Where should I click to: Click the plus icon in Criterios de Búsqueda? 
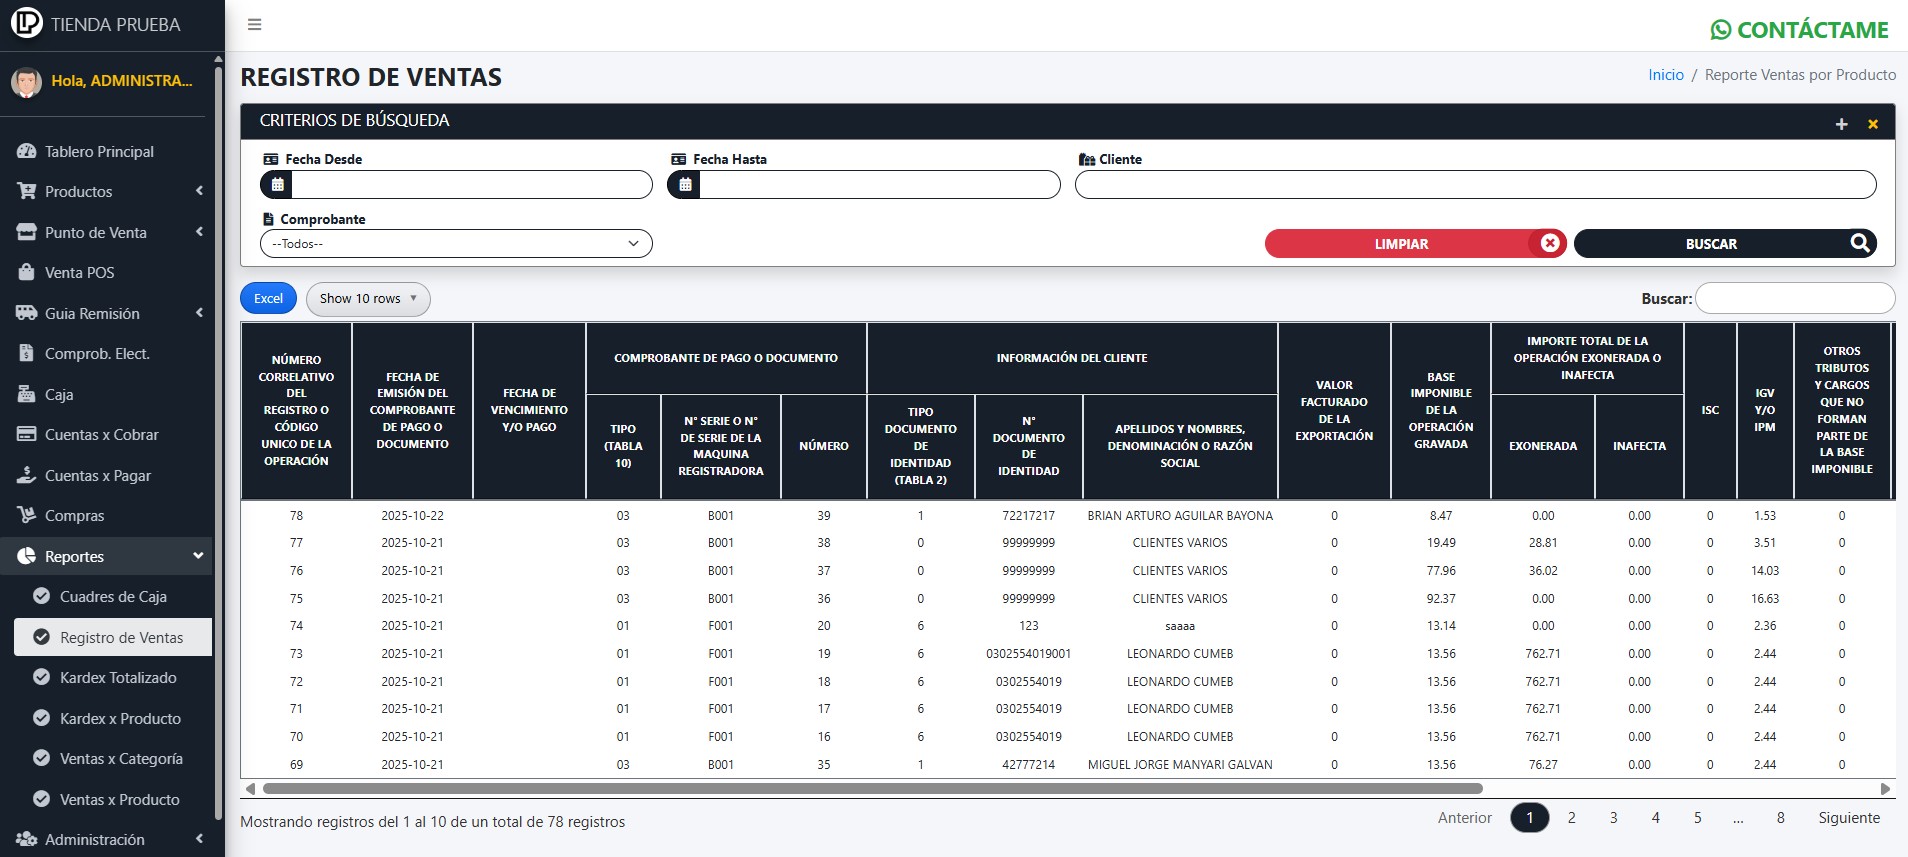pyautogui.click(x=1841, y=124)
